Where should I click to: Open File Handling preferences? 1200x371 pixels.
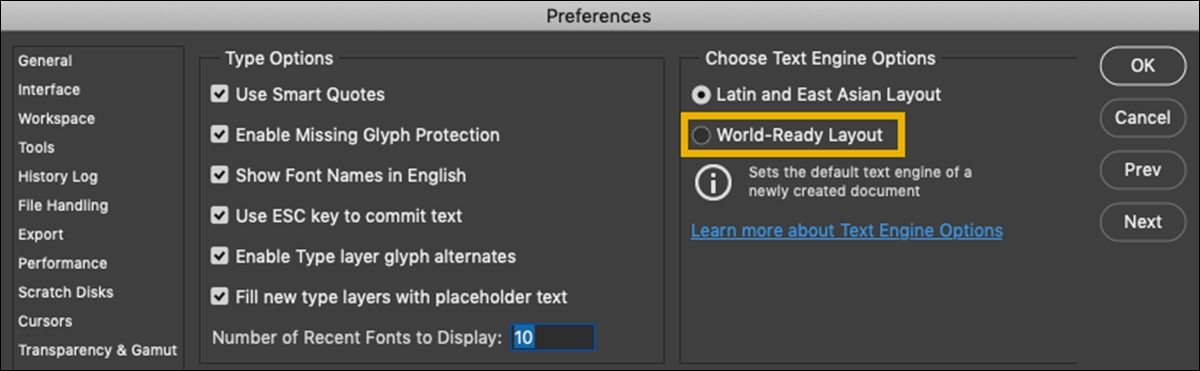[x=63, y=206]
